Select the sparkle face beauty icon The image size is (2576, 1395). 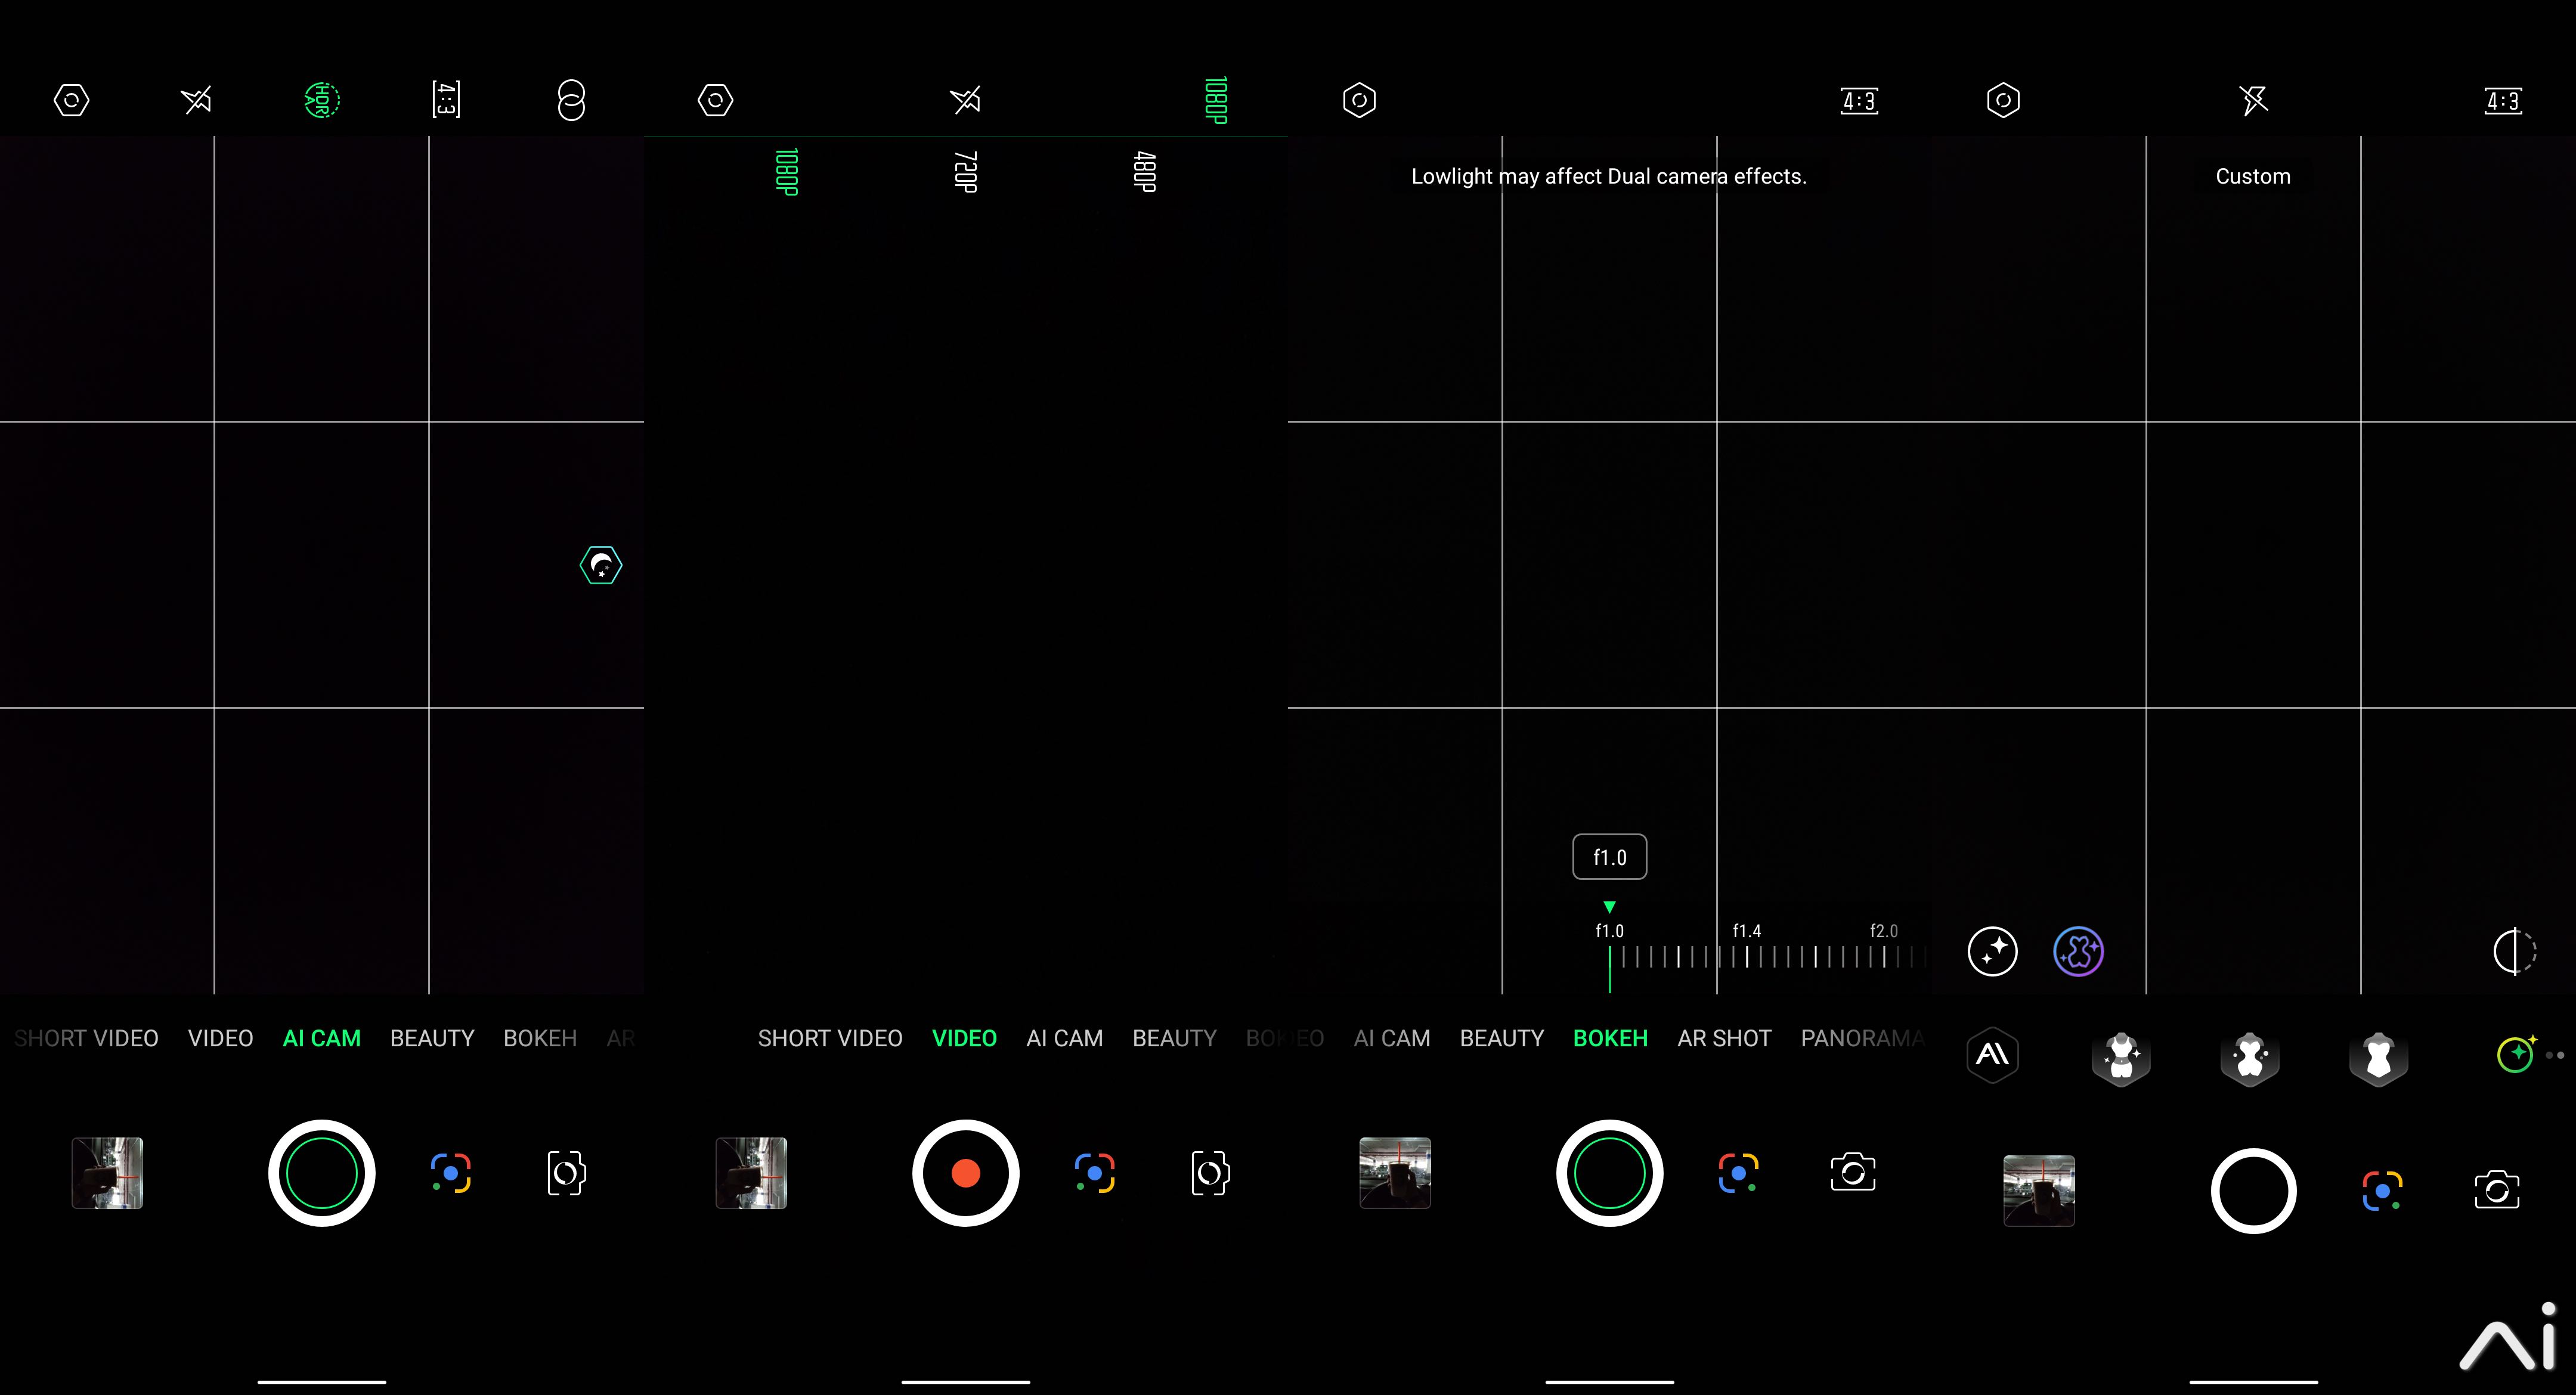click(x=1993, y=951)
